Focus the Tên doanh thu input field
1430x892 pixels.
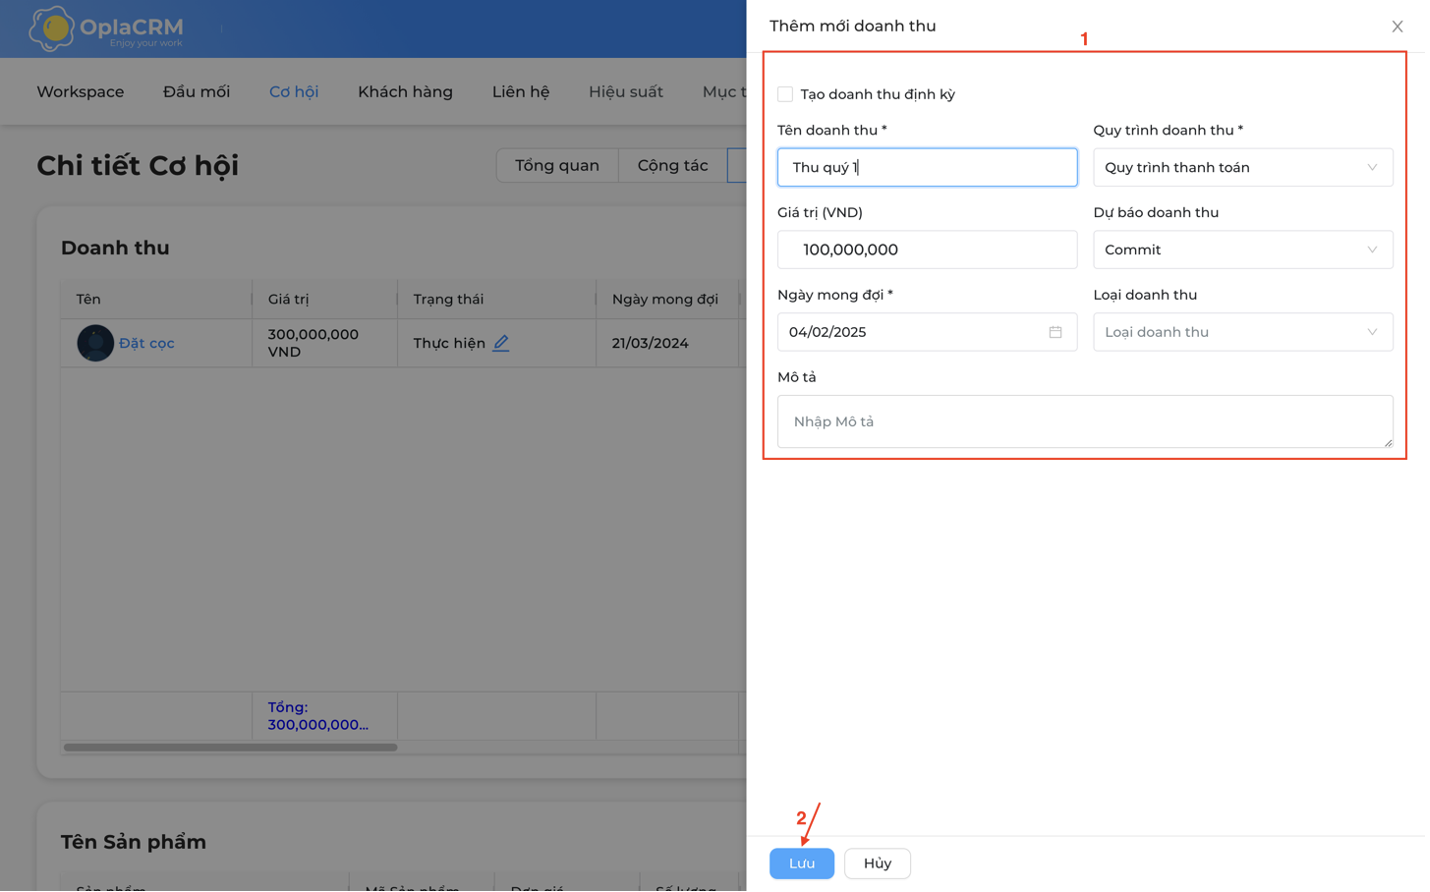pos(927,167)
